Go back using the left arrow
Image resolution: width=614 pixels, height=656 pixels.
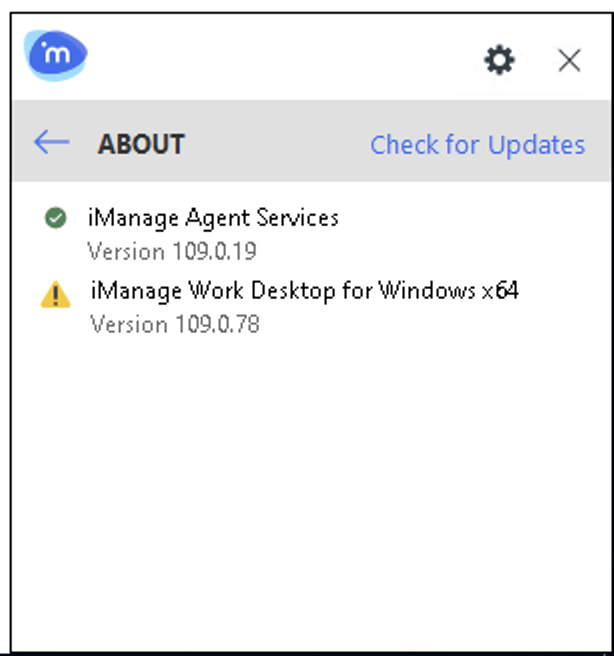51,142
